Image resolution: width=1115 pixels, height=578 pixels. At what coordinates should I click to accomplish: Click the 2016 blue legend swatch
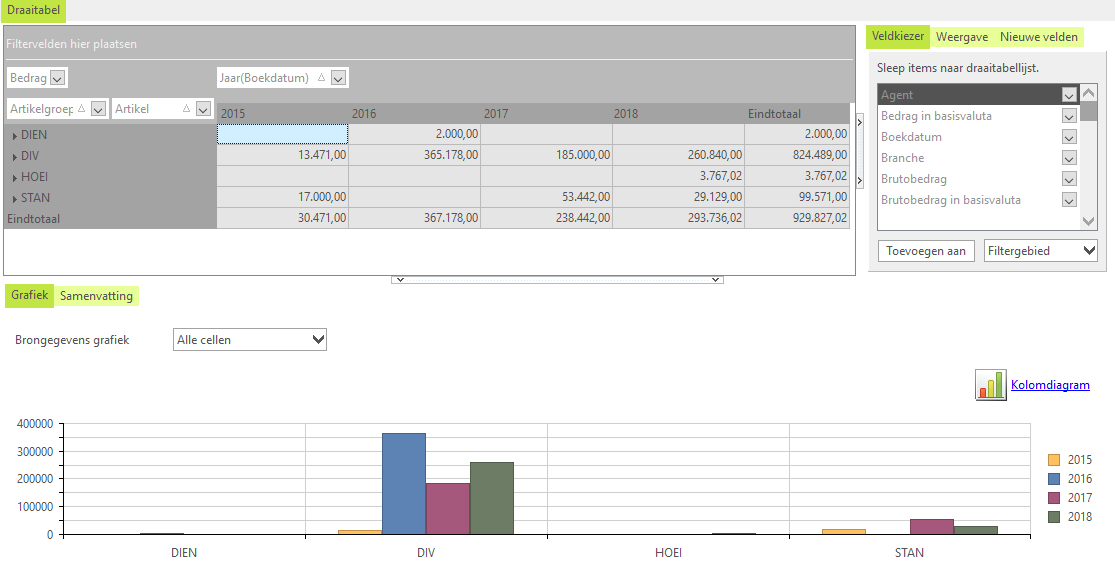(1054, 479)
